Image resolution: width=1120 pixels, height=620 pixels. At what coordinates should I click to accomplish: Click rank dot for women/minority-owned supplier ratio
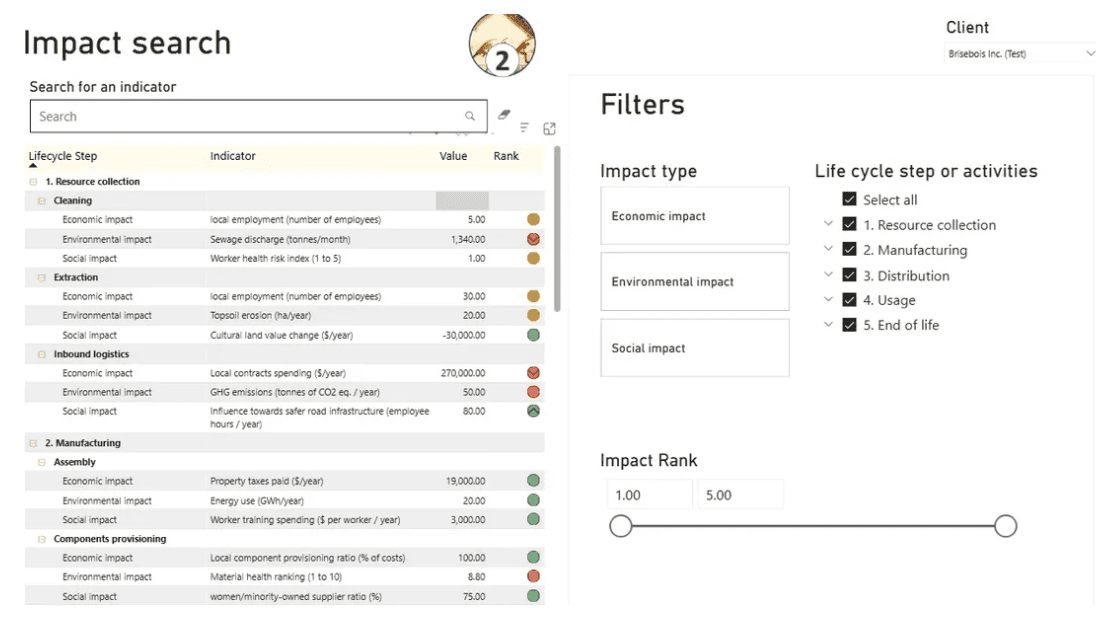tap(534, 596)
